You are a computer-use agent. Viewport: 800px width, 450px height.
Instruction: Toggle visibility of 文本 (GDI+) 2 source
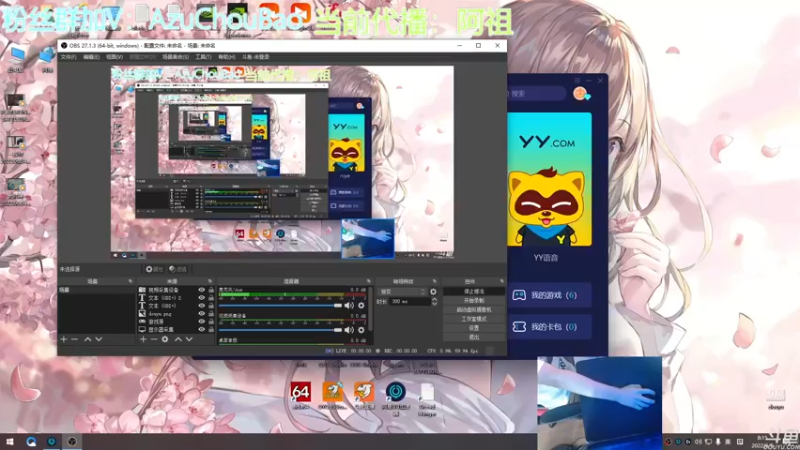(x=202, y=297)
